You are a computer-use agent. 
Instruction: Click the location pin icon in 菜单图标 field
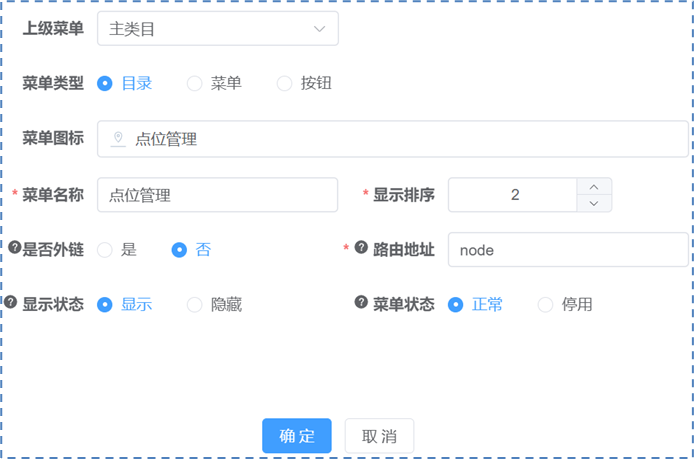coord(119,139)
